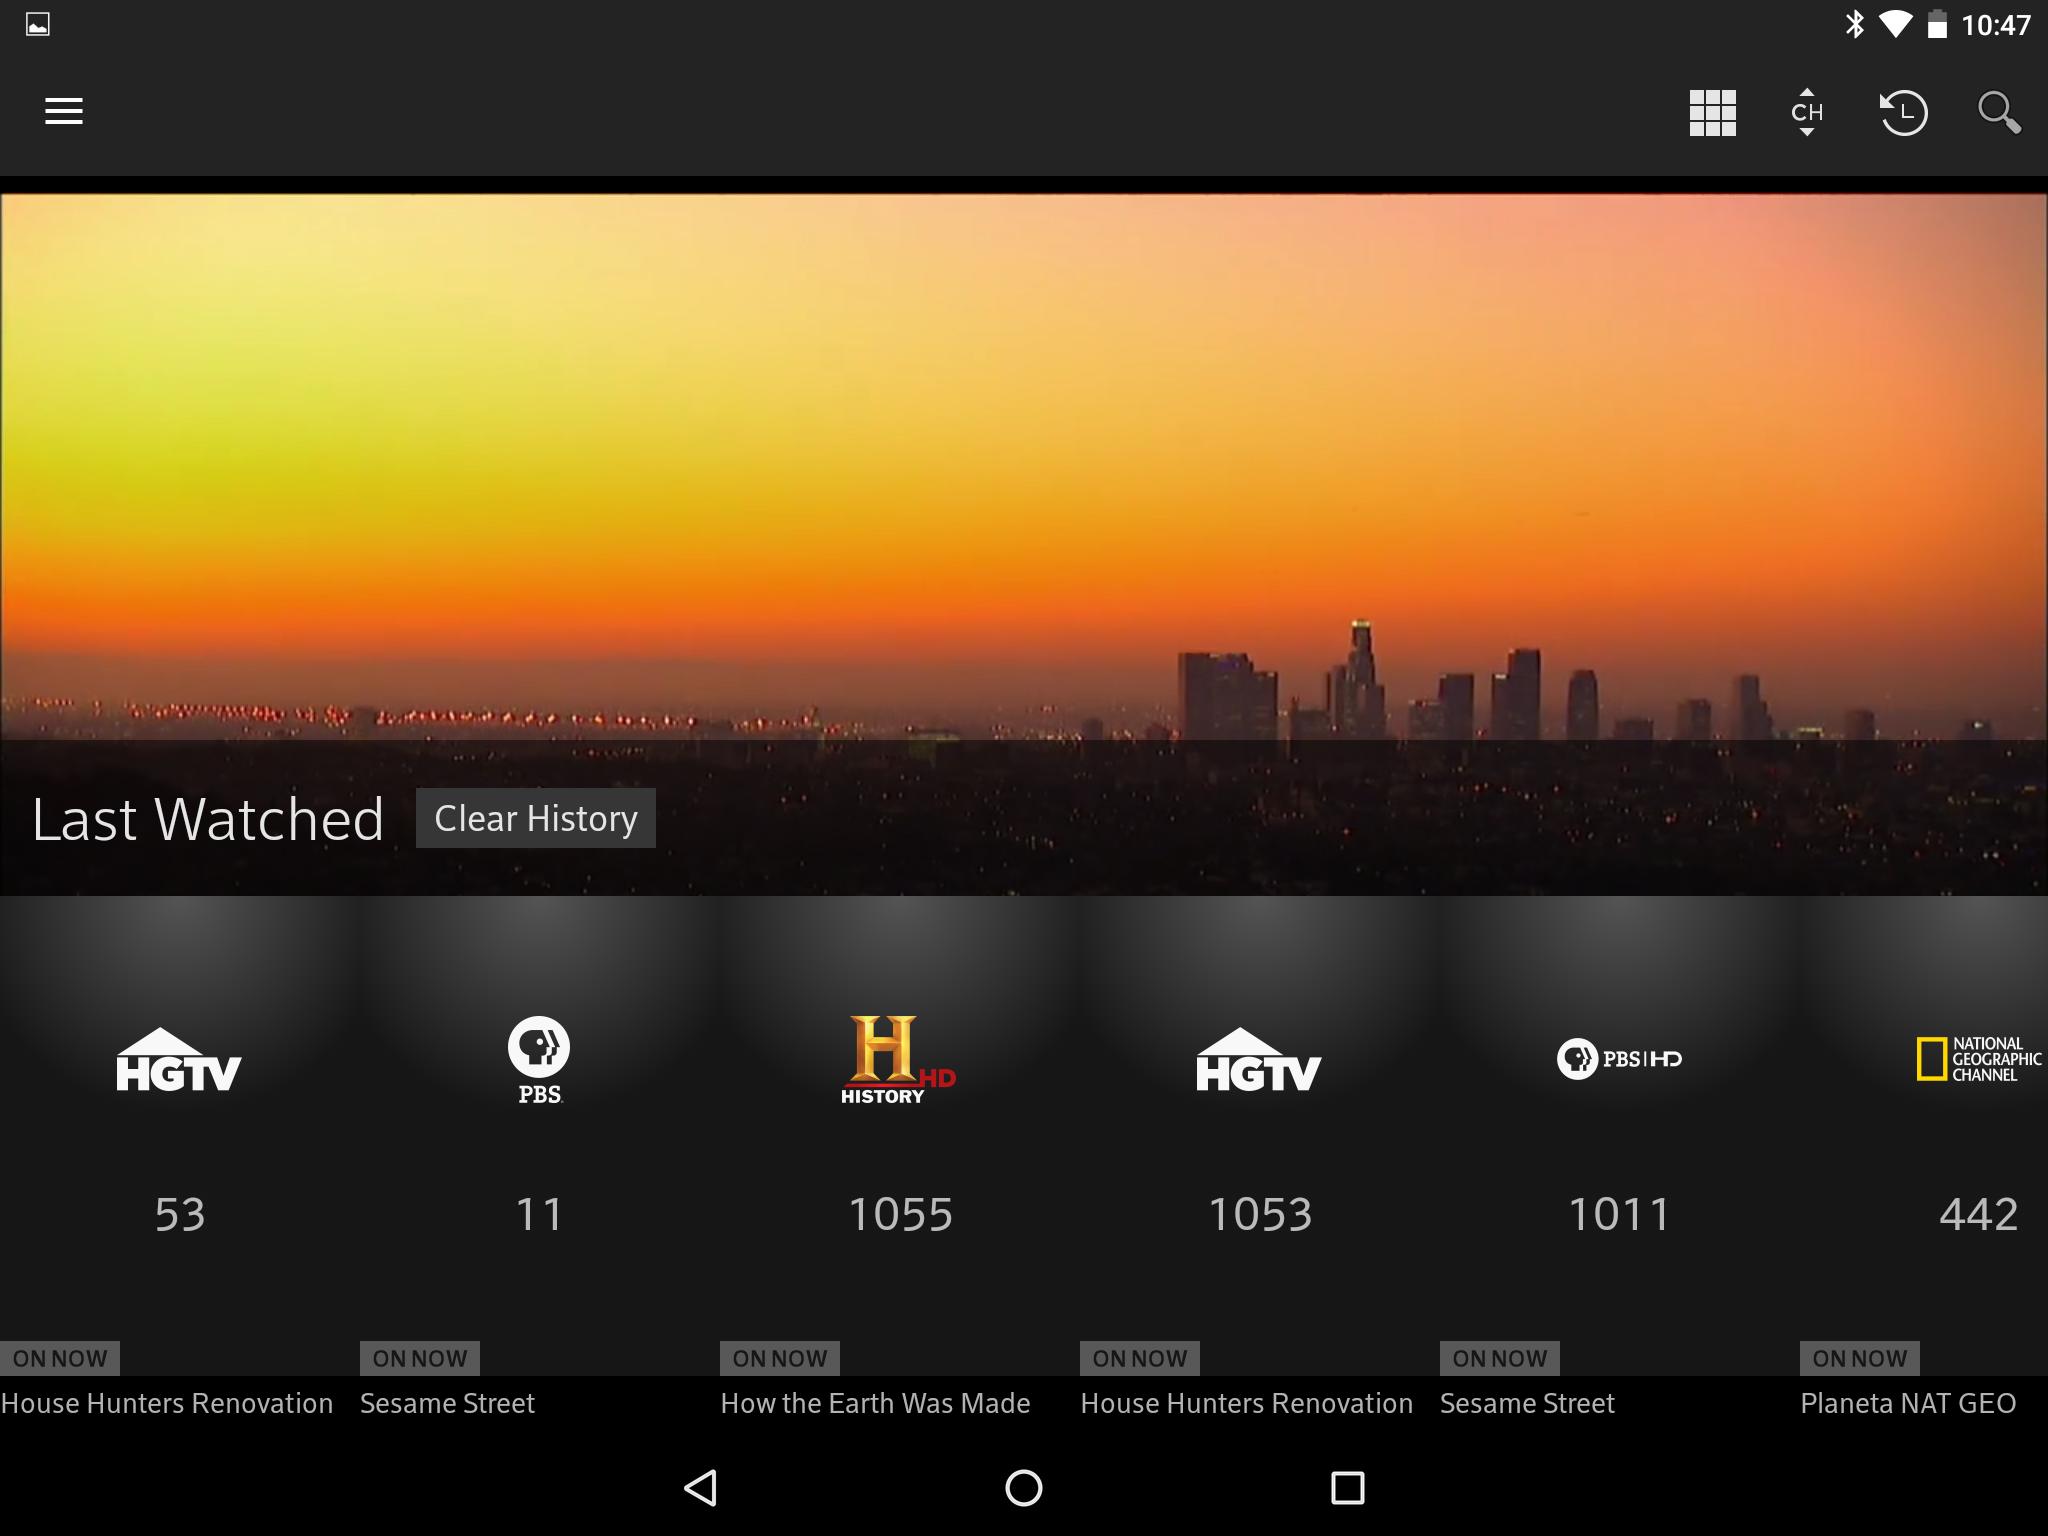Open the last watched history clock icon

click(x=1903, y=112)
